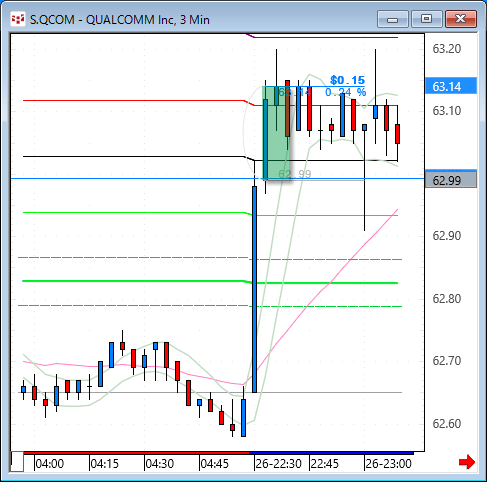Viewport: 487px width, 482px height.
Task: Click the 63.10 price axis label
Action: [x=447, y=111]
